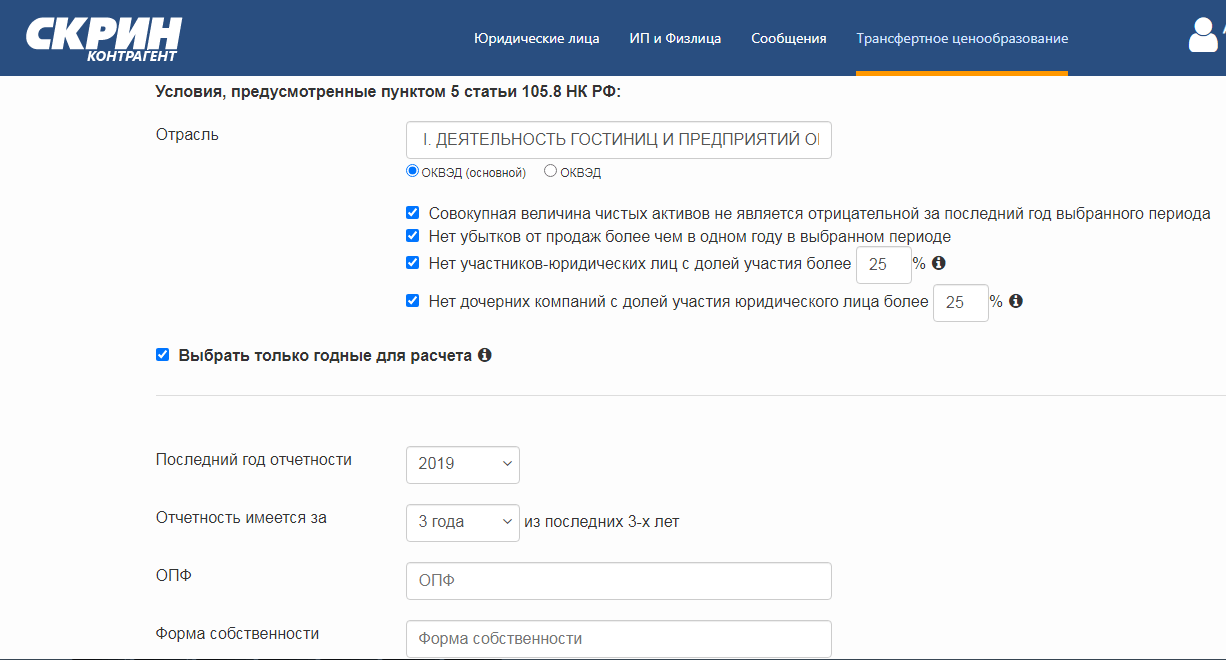Screen dimensions: 1226x660
Task: Select the ОКВЭД (основной) radio button
Action: coord(412,171)
